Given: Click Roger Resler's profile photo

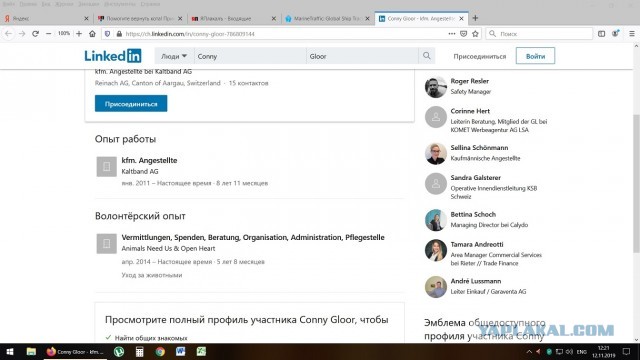Looking at the screenshot, I should (x=436, y=87).
